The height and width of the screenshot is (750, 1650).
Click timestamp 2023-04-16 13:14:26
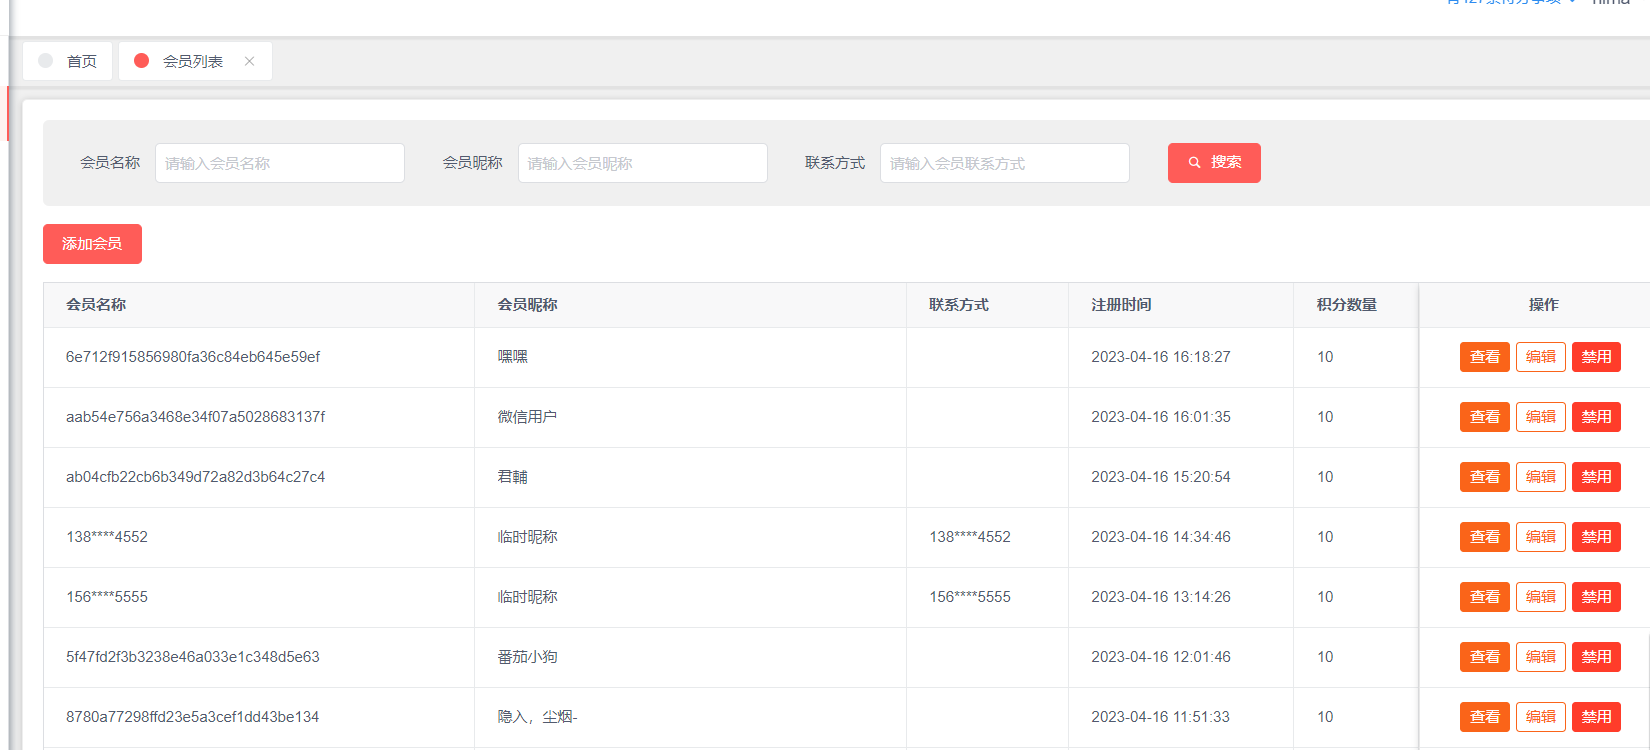tap(1161, 597)
